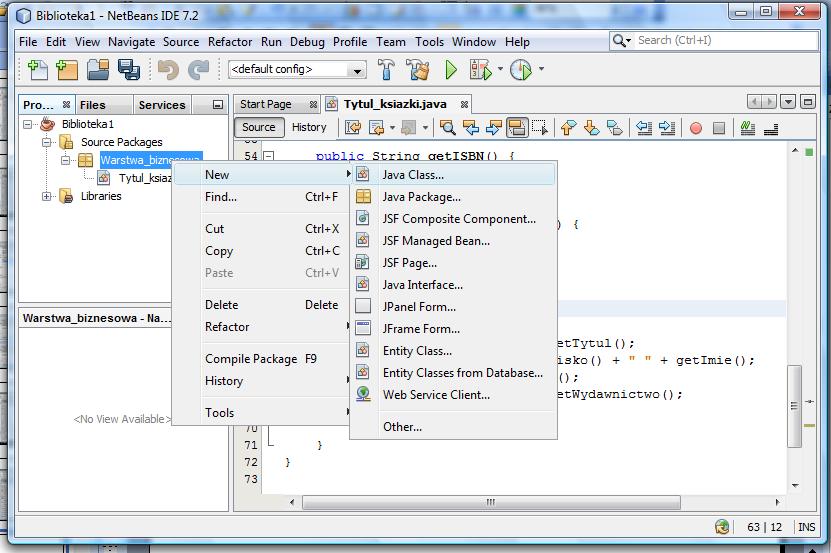Choose Java Package from New submenu
Screen dimensions: 831x553
[454, 197]
